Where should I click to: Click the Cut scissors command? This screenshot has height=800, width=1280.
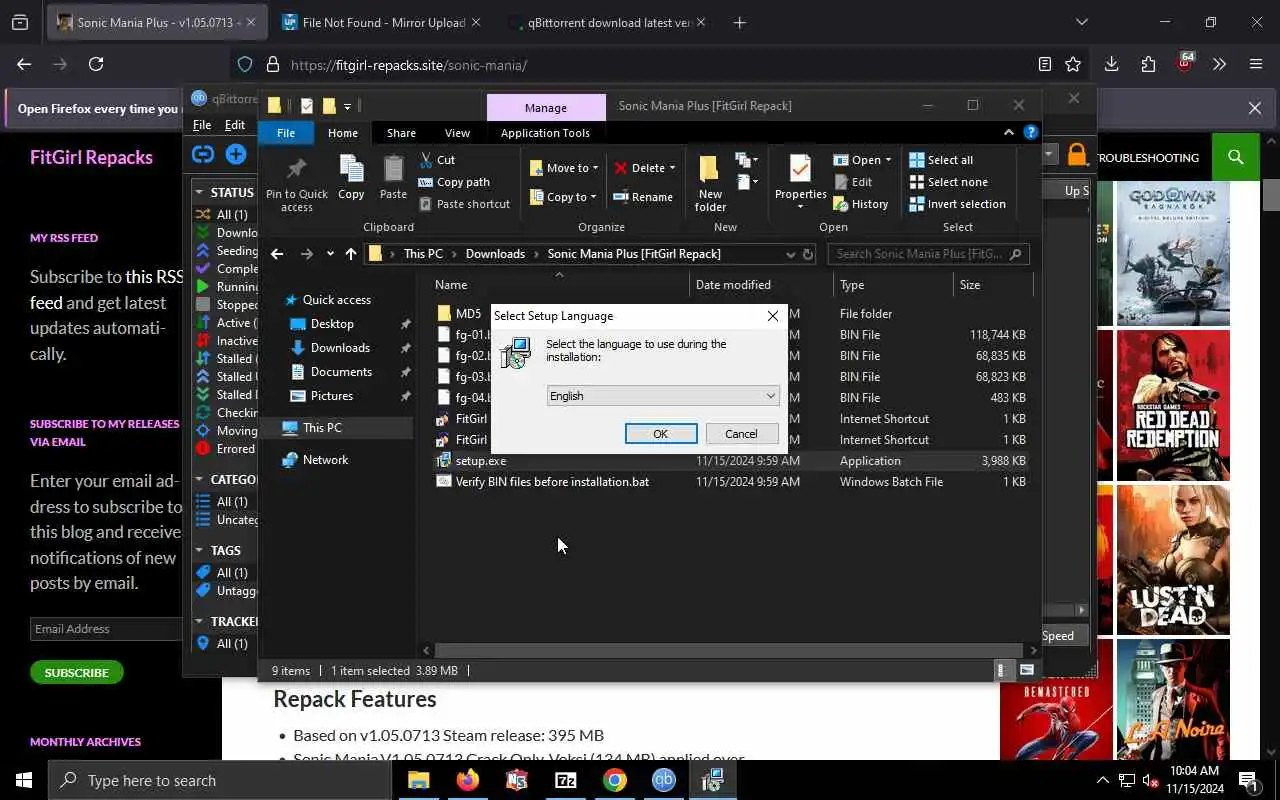click(x=437, y=160)
